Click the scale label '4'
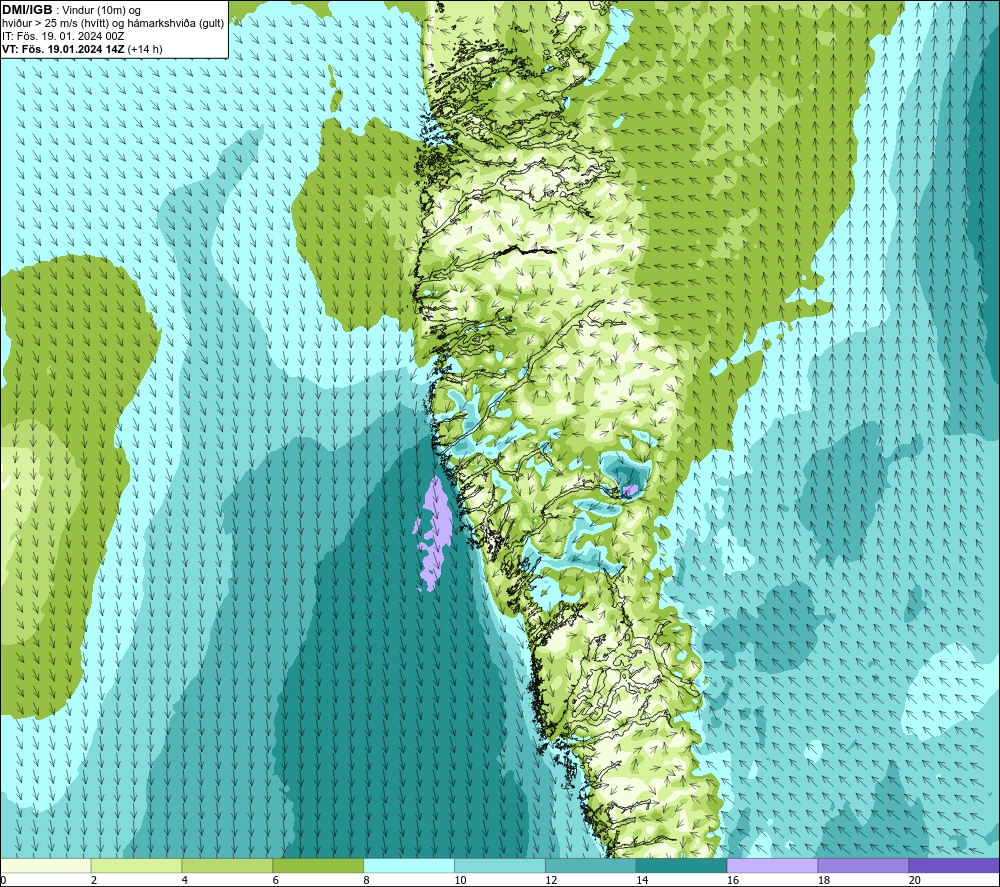The height and width of the screenshot is (887, 1000). pos(185,880)
